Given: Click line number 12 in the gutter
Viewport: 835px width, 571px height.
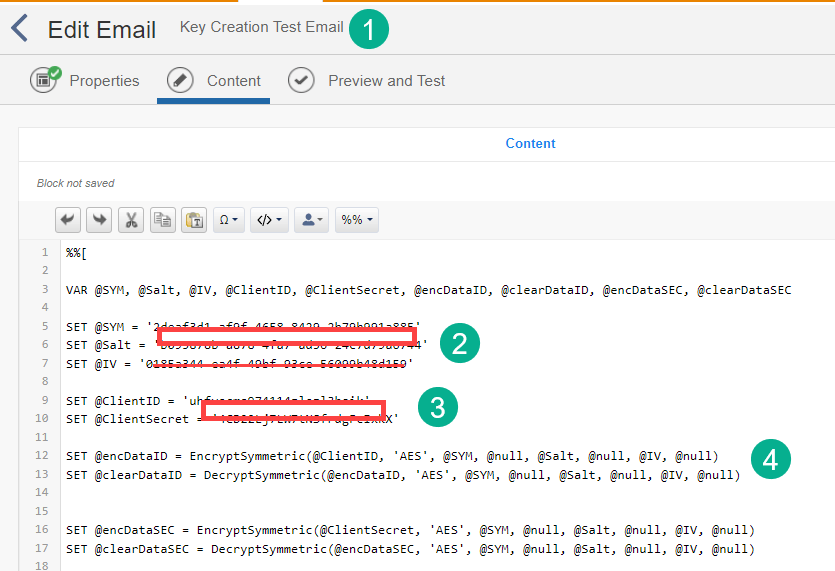Looking at the screenshot, I should click(44, 455).
